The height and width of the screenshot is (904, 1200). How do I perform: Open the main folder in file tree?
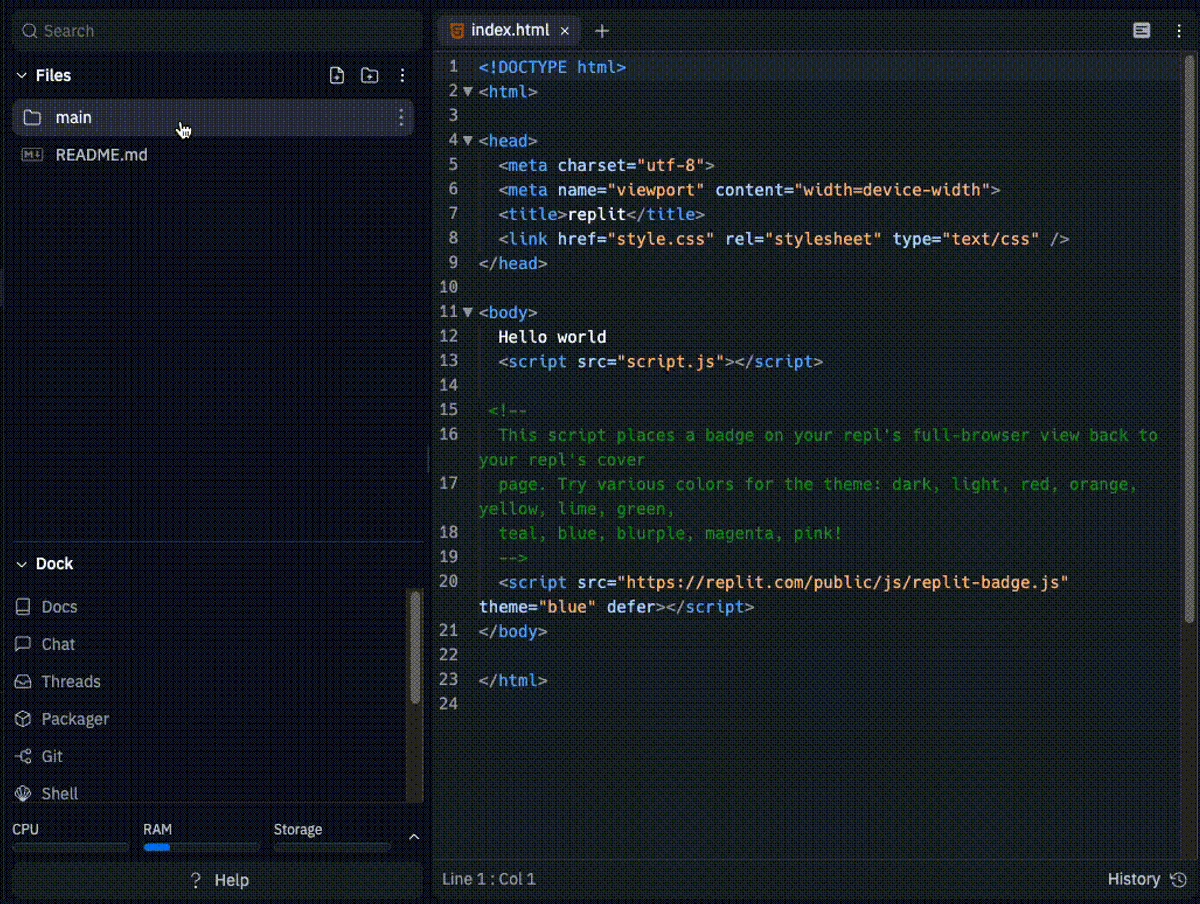pos(213,118)
